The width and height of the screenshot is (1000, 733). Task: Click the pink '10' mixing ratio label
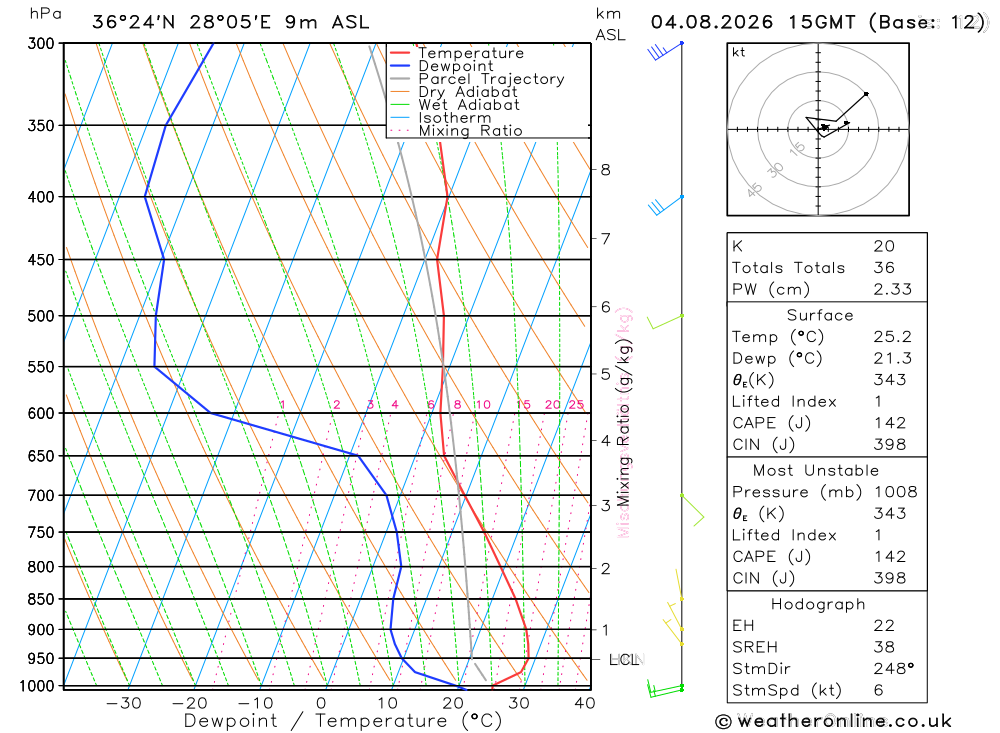pyautogui.click(x=483, y=404)
